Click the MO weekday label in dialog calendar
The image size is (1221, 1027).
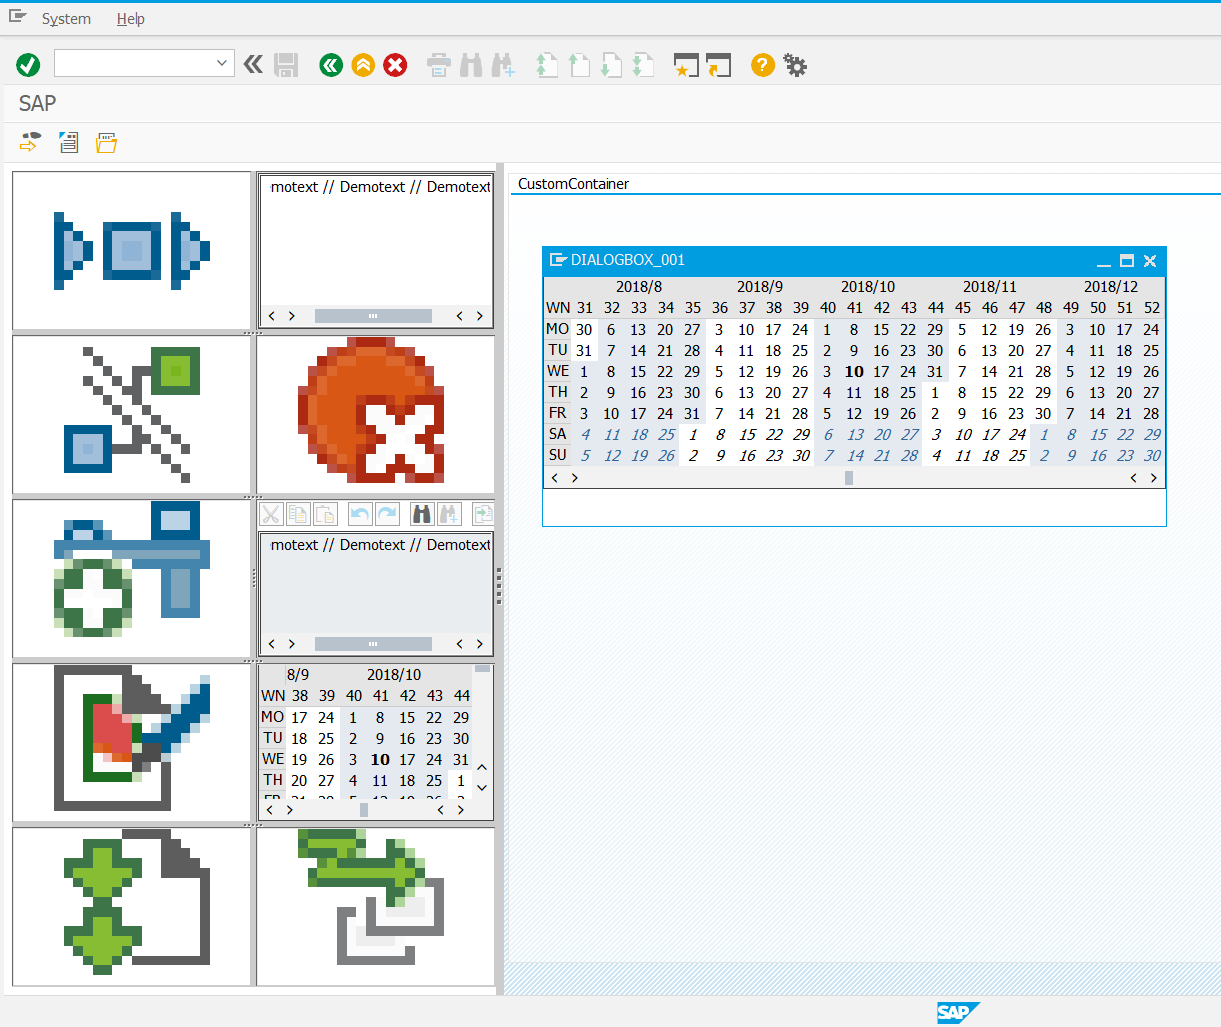click(x=557, y=329)
